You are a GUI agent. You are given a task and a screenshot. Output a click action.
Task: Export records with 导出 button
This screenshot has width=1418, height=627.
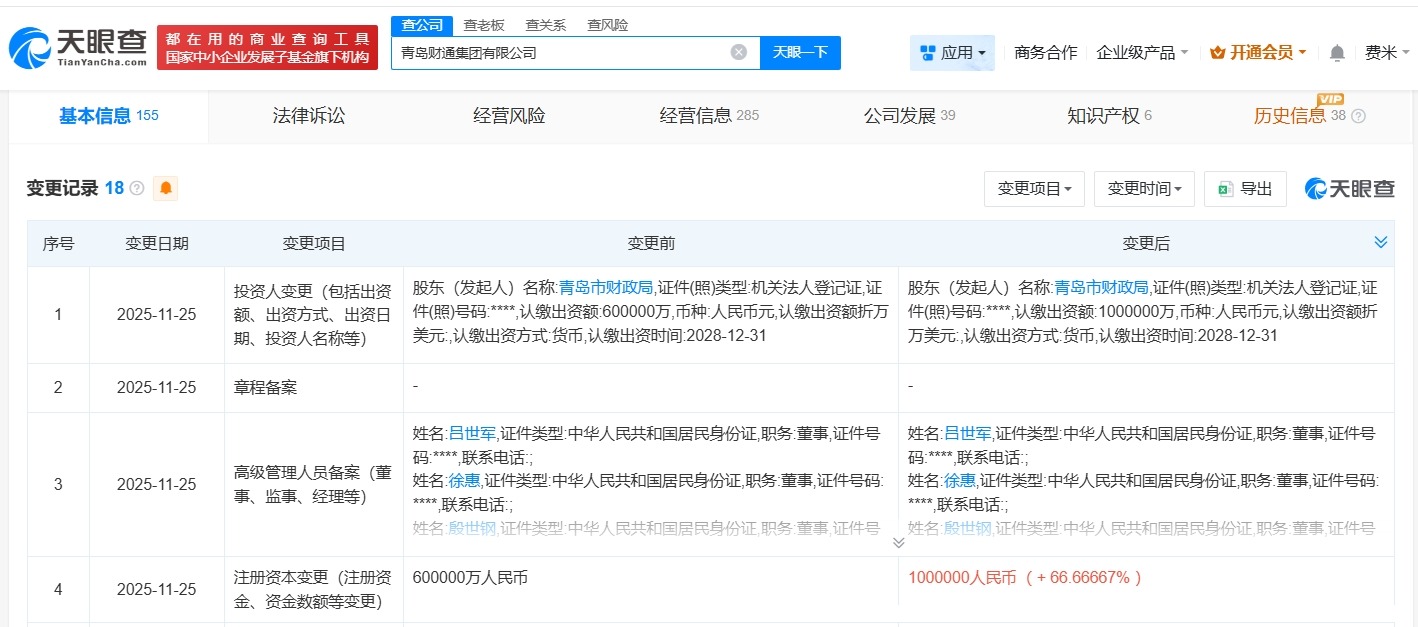[x=1245, y=188]
